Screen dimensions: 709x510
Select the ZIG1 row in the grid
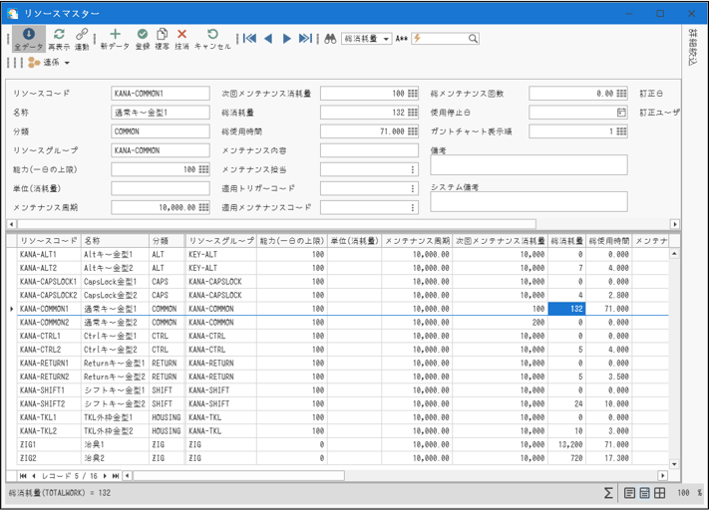(48, 444)
